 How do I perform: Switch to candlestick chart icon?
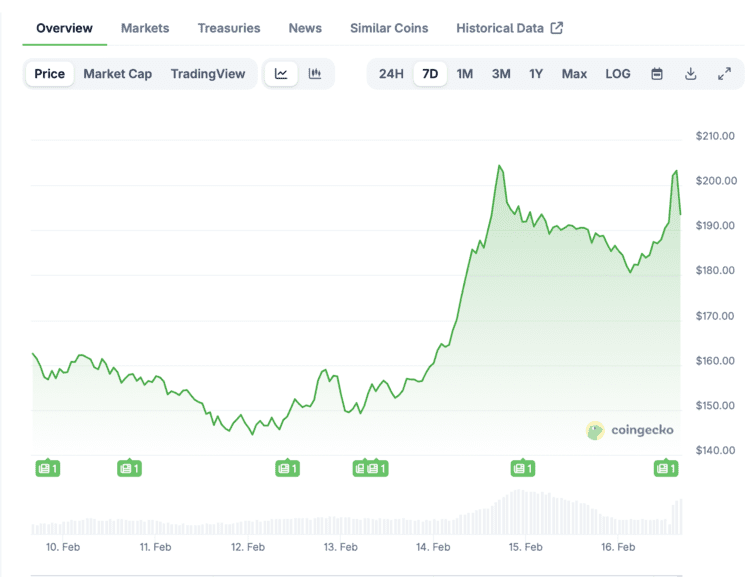(x=315, y=74)
